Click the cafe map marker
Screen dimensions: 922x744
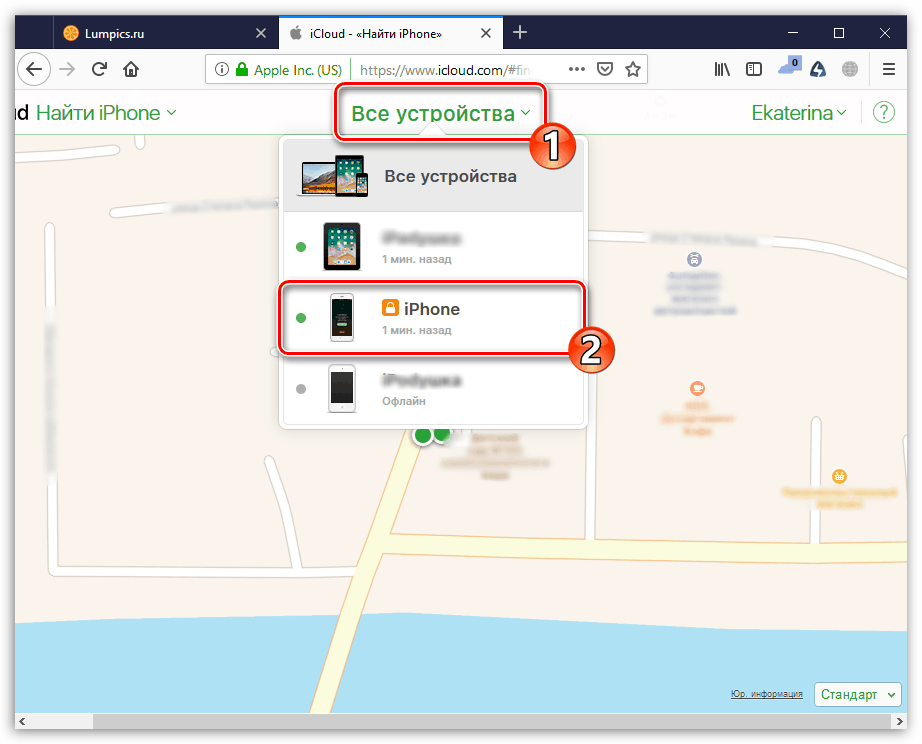pyautogui.click(x=697, y=388)
